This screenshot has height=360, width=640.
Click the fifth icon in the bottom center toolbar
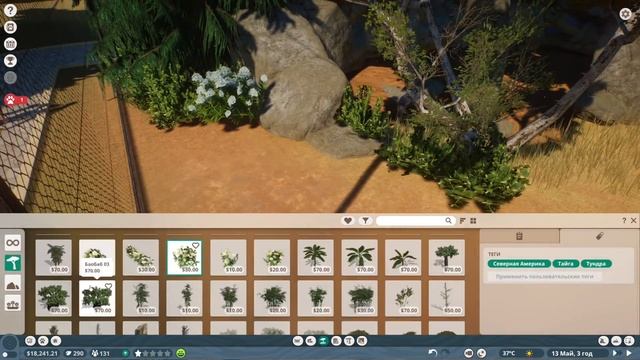coord(349,340)
